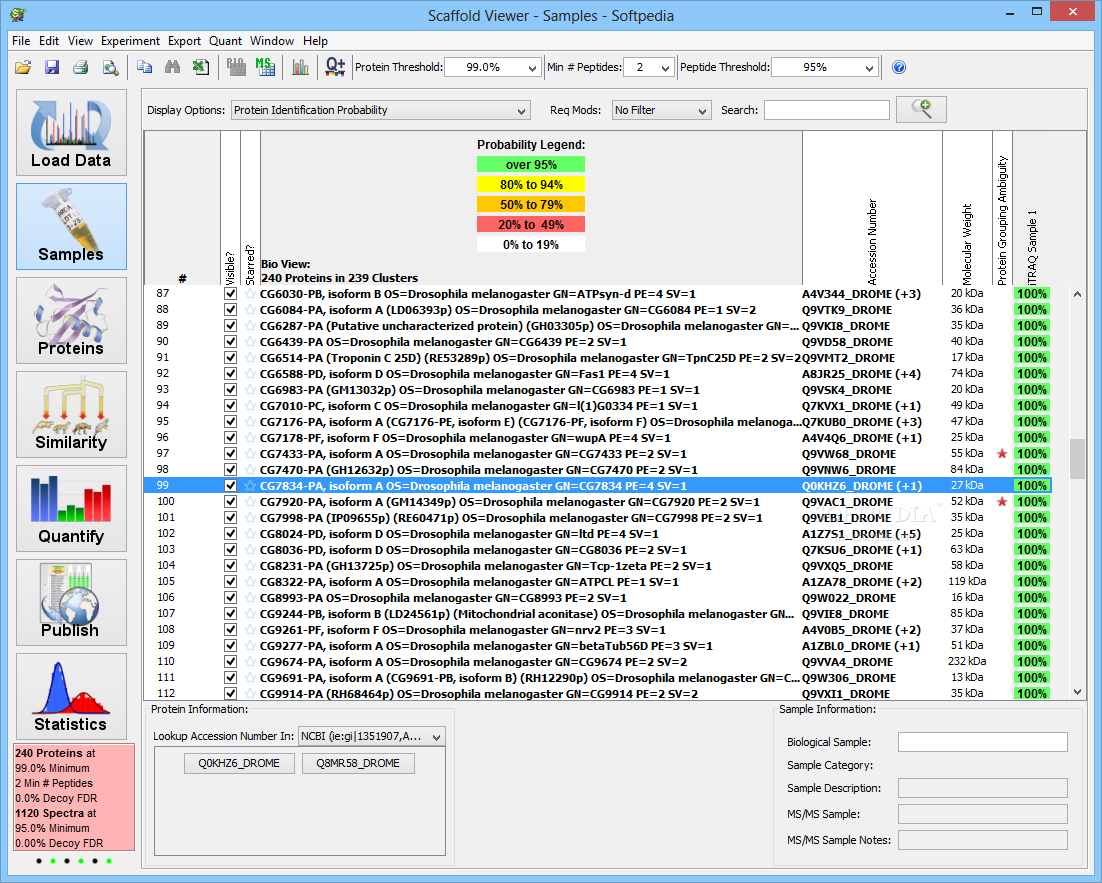The height and width of the screenshot is (883, 1102).
Task: Click the binoculars find icon
Action: 172,67
